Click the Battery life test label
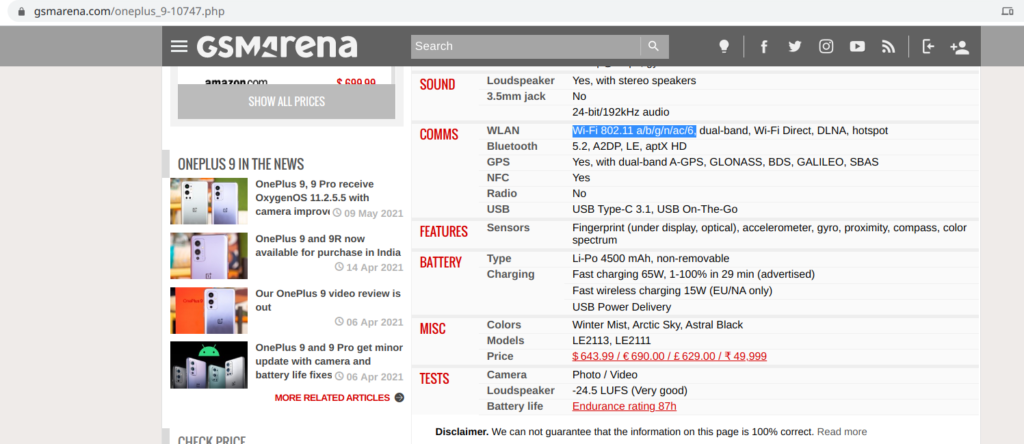This screenshot has width=1024, height=444. [x=515, y=406]
